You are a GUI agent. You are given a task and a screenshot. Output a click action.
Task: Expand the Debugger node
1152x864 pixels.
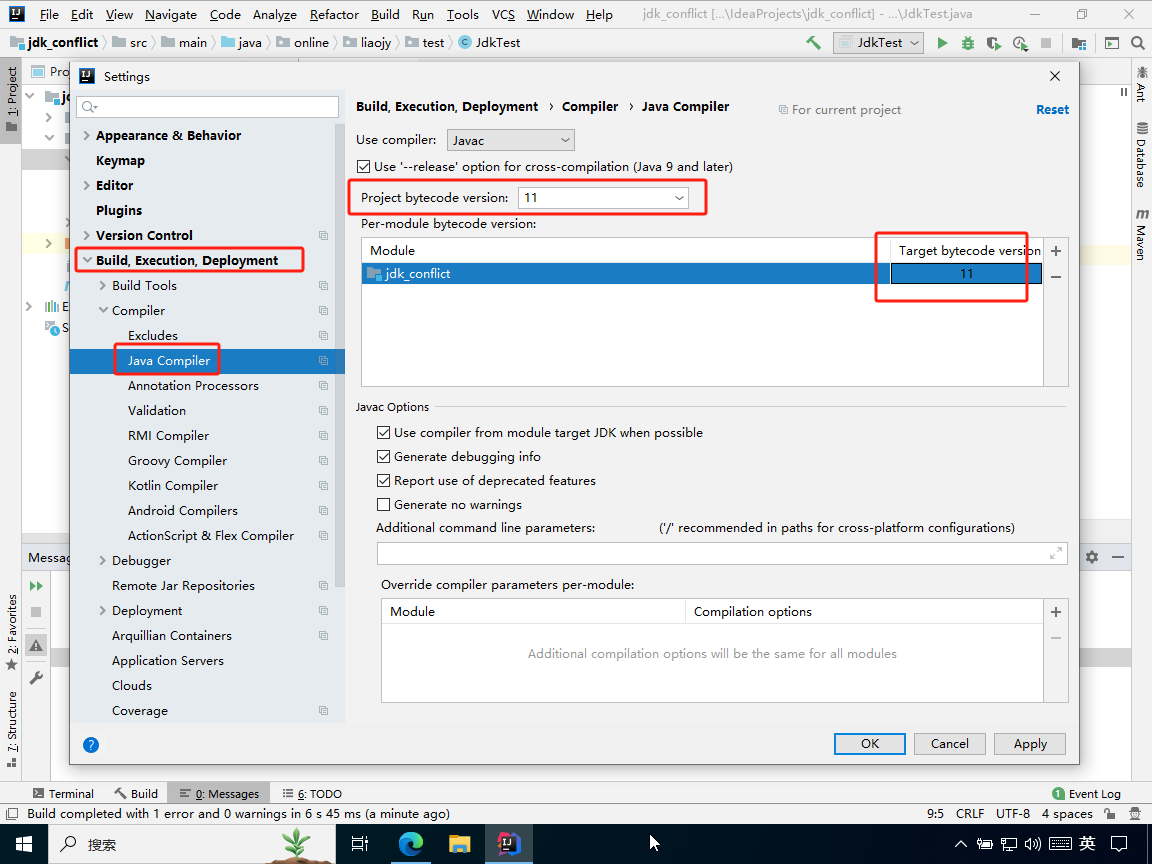pyautogui.click(x=103, y=561)
